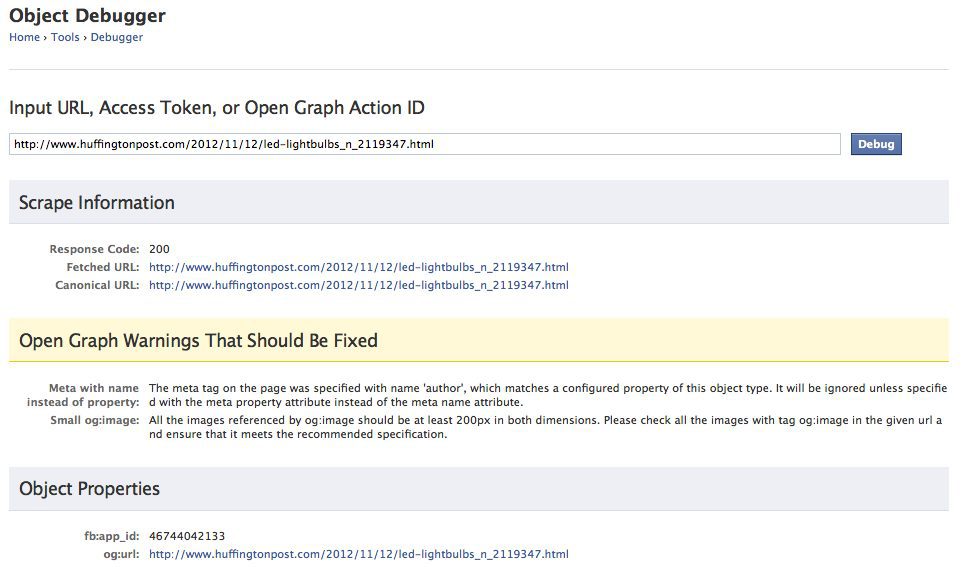The height and width of the screenshot is (567, 961).
Task: Click the meta tag 'author' warning description
Action: coord(548,395)
